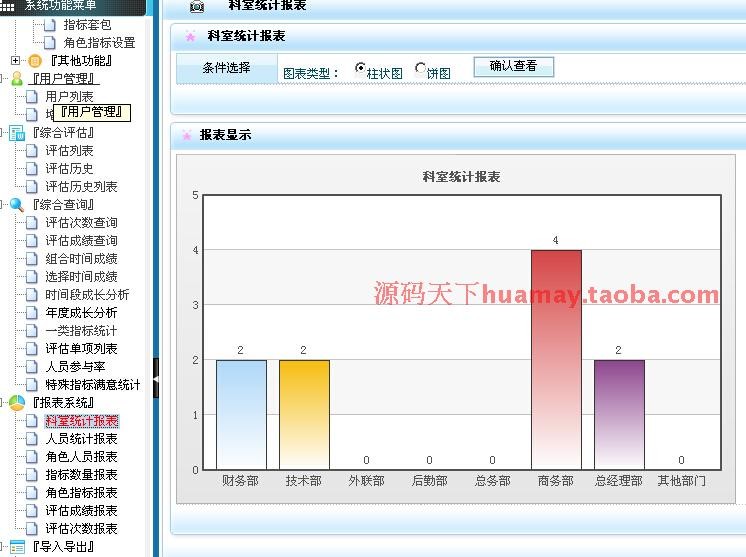746x557 pixels.
Task: Open 『用户管理』 tree node
Action: [x=64, y=79]
